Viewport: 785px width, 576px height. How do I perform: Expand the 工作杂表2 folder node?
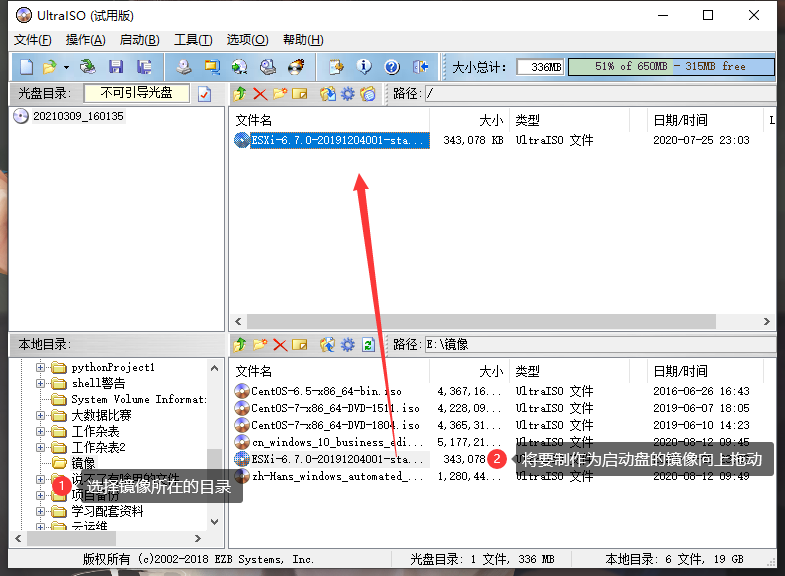tap(40, 447)
